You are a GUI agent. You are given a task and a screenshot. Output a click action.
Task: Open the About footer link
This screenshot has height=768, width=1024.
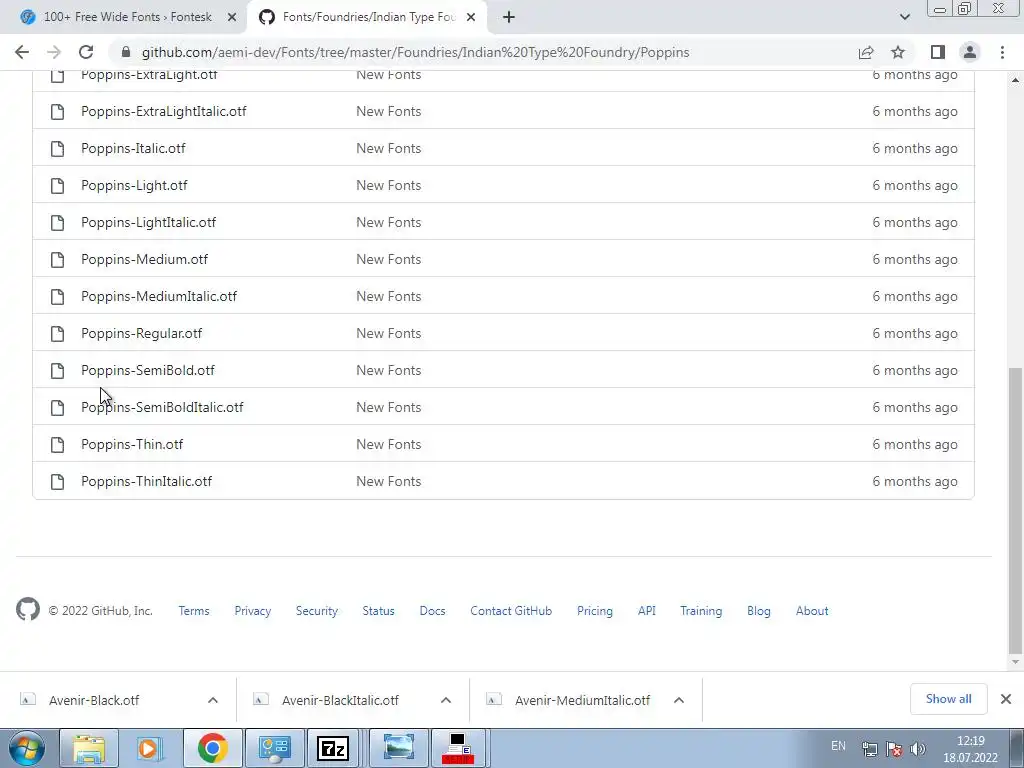pos(812,611)
